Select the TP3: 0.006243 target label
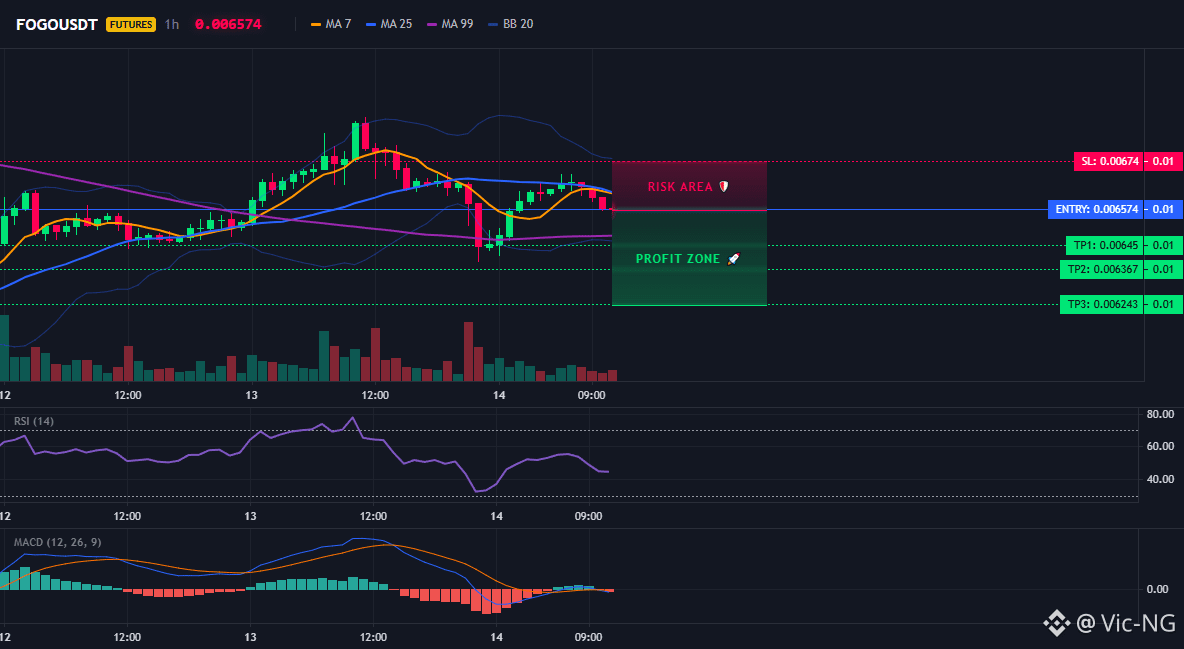 point(1102,304)
